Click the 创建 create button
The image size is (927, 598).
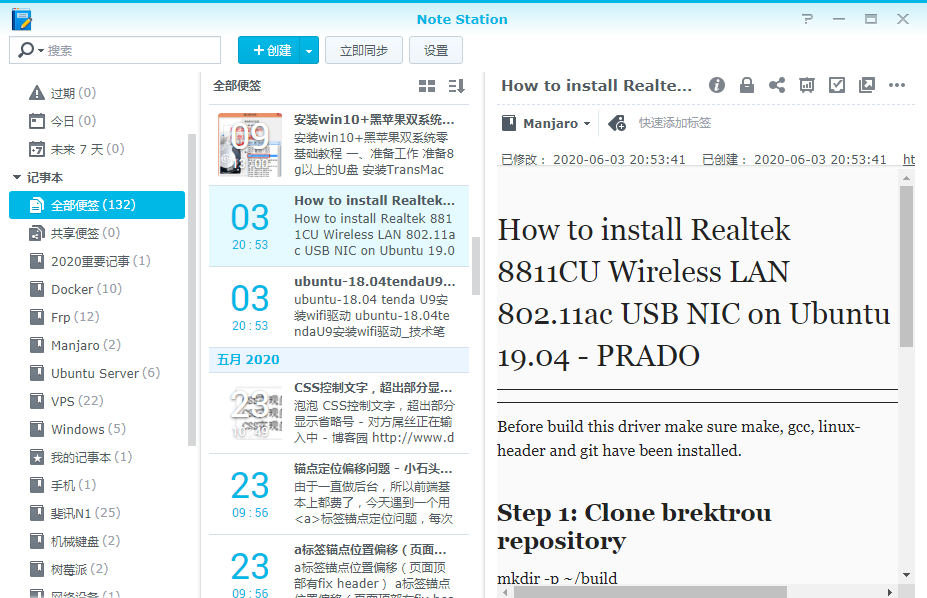pos(270,50)
